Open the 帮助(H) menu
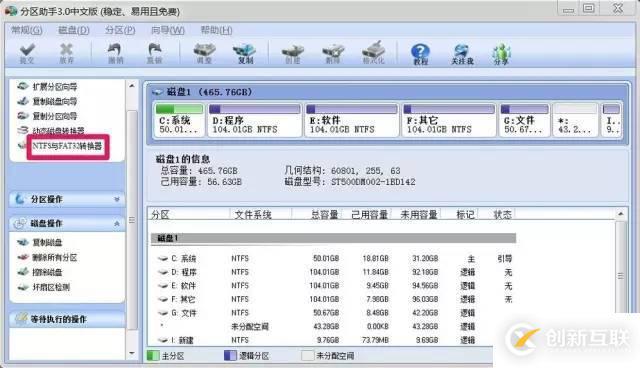 (x=216, y=30)
